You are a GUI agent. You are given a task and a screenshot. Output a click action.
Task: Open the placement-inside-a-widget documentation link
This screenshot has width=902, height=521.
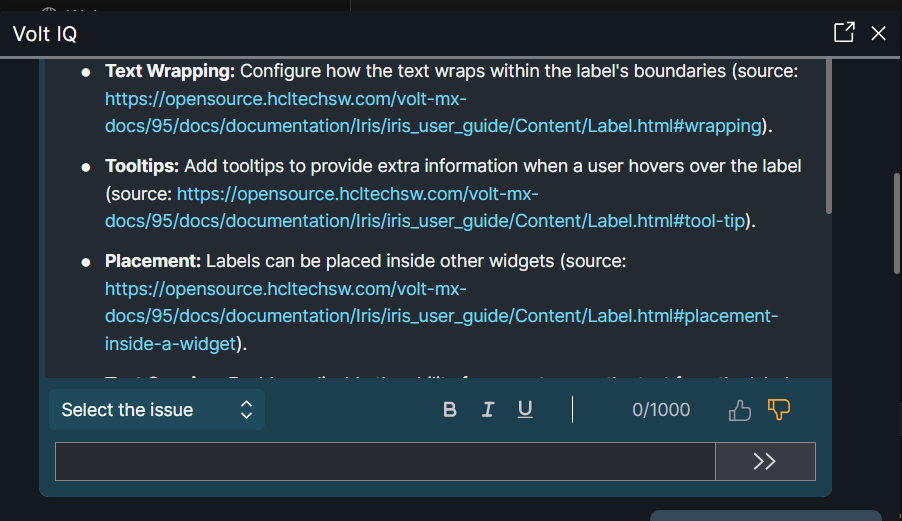point(441,316)
